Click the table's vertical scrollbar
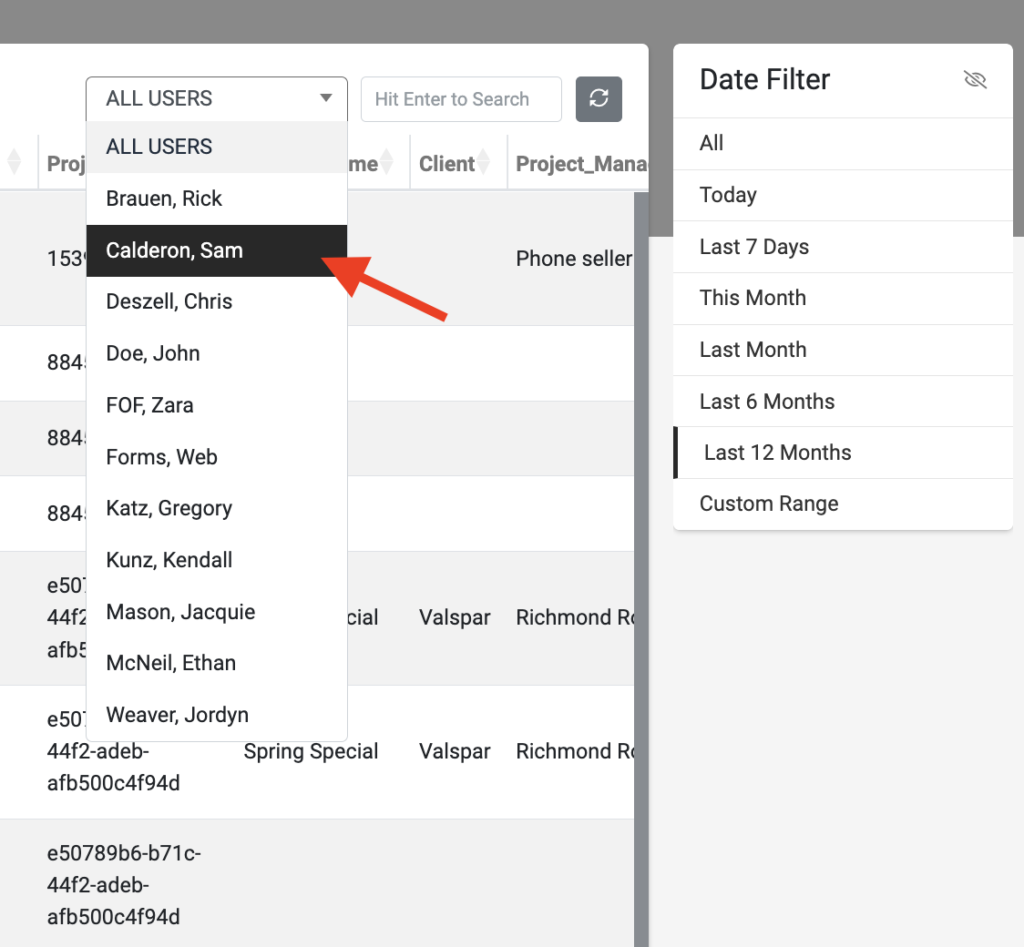1024x947 pixels. [x=641, y=568]
